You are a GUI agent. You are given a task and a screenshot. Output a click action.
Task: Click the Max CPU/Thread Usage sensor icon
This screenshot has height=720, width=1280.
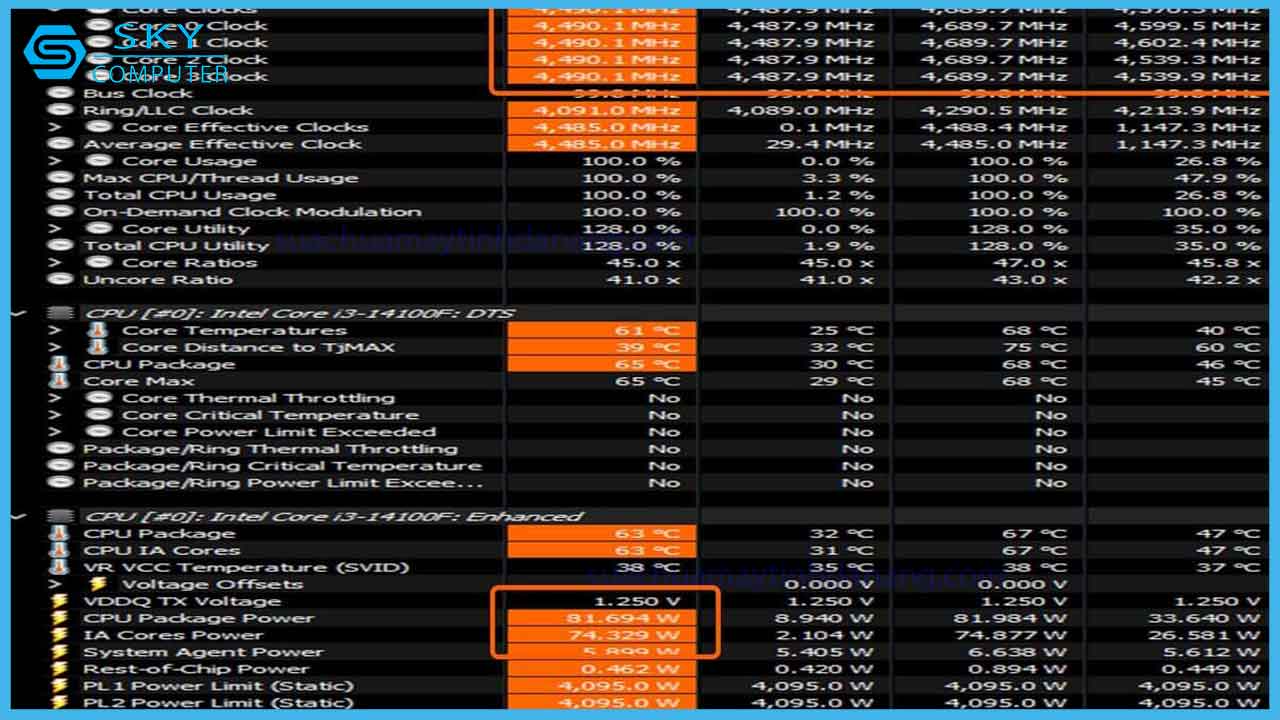coord(60,177)
